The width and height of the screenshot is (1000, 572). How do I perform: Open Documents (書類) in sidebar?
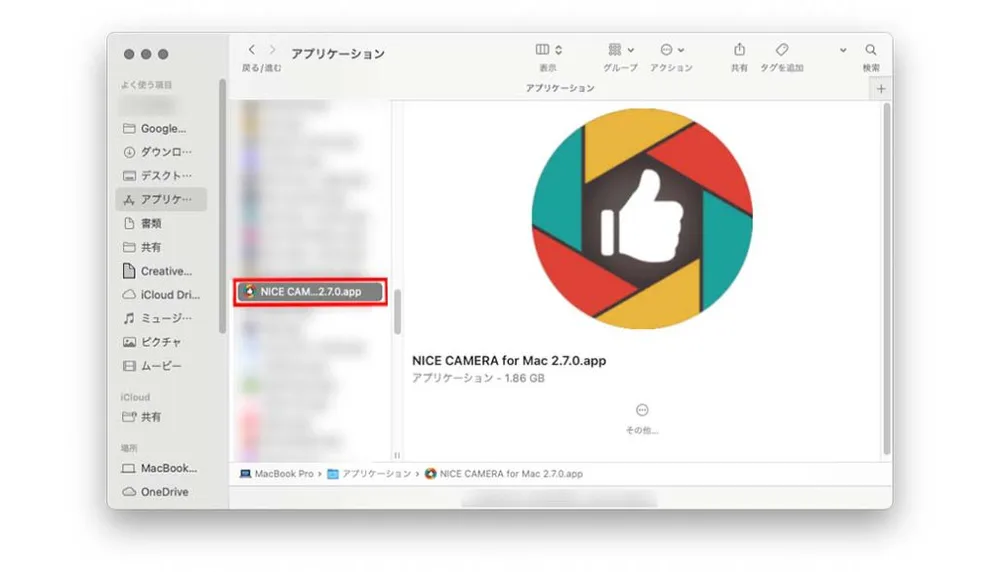coord(163,223)
